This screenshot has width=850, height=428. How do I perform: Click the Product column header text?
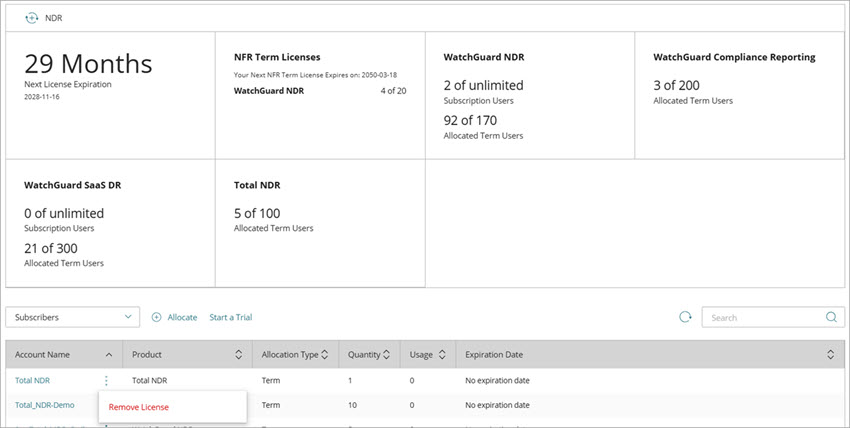[147, 355]
